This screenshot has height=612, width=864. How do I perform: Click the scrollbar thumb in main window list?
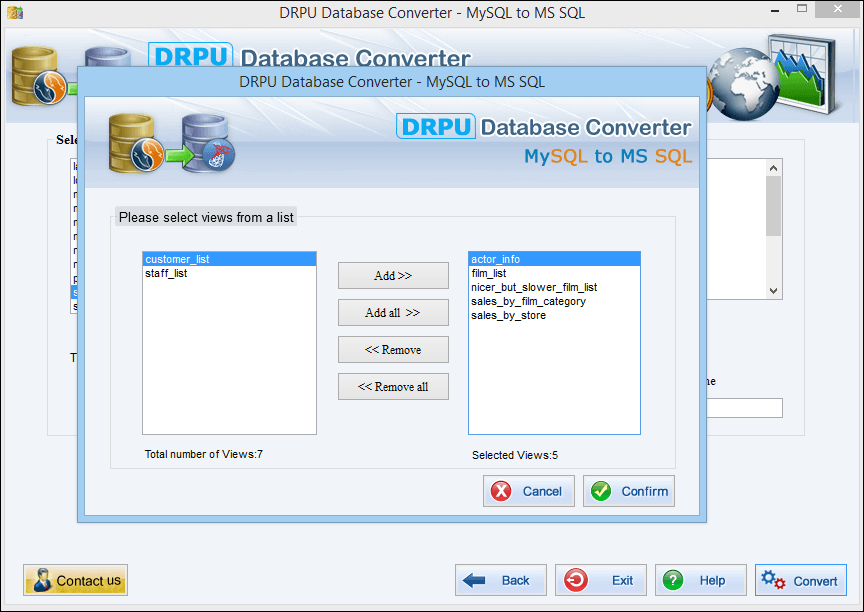tap(773, 206)
